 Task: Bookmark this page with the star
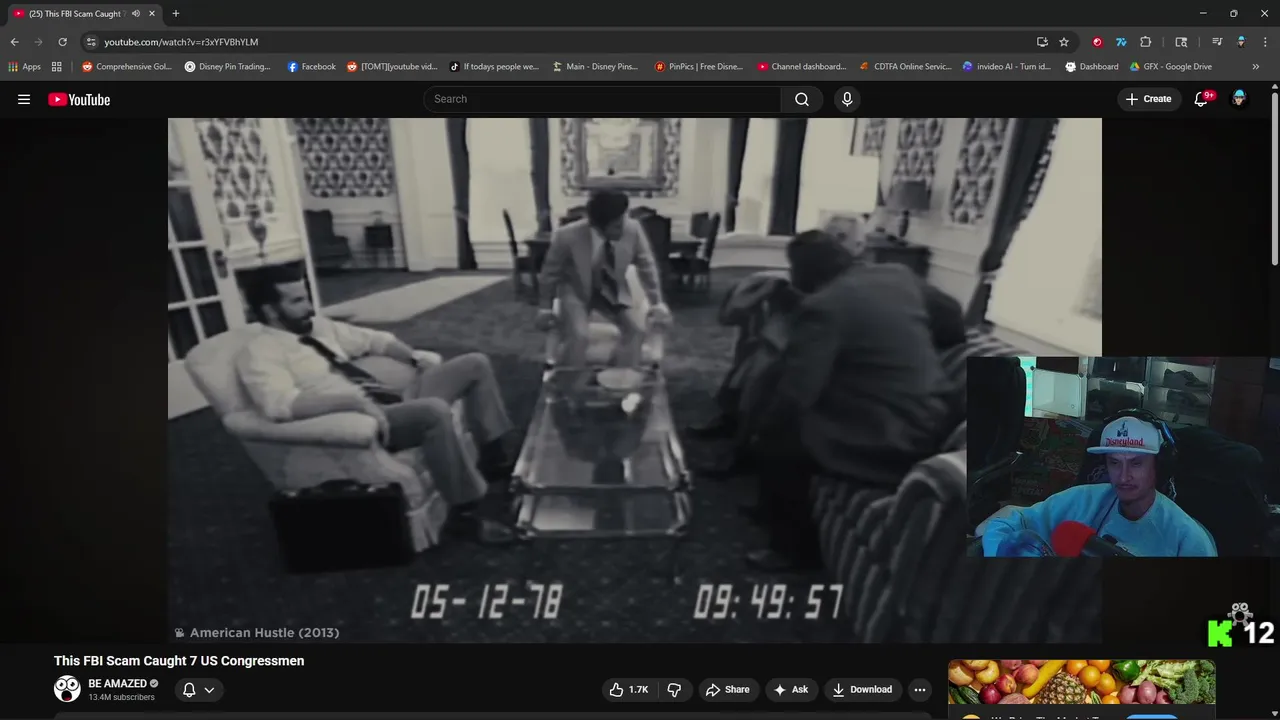pyautogui.click(x=1064, y=42)
